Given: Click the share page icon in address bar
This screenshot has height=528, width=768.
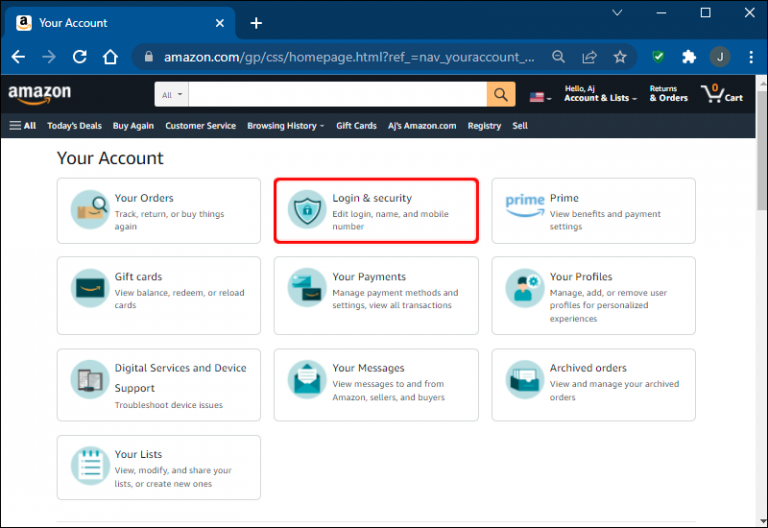Looking at the screenshot, I should (589, 57).
